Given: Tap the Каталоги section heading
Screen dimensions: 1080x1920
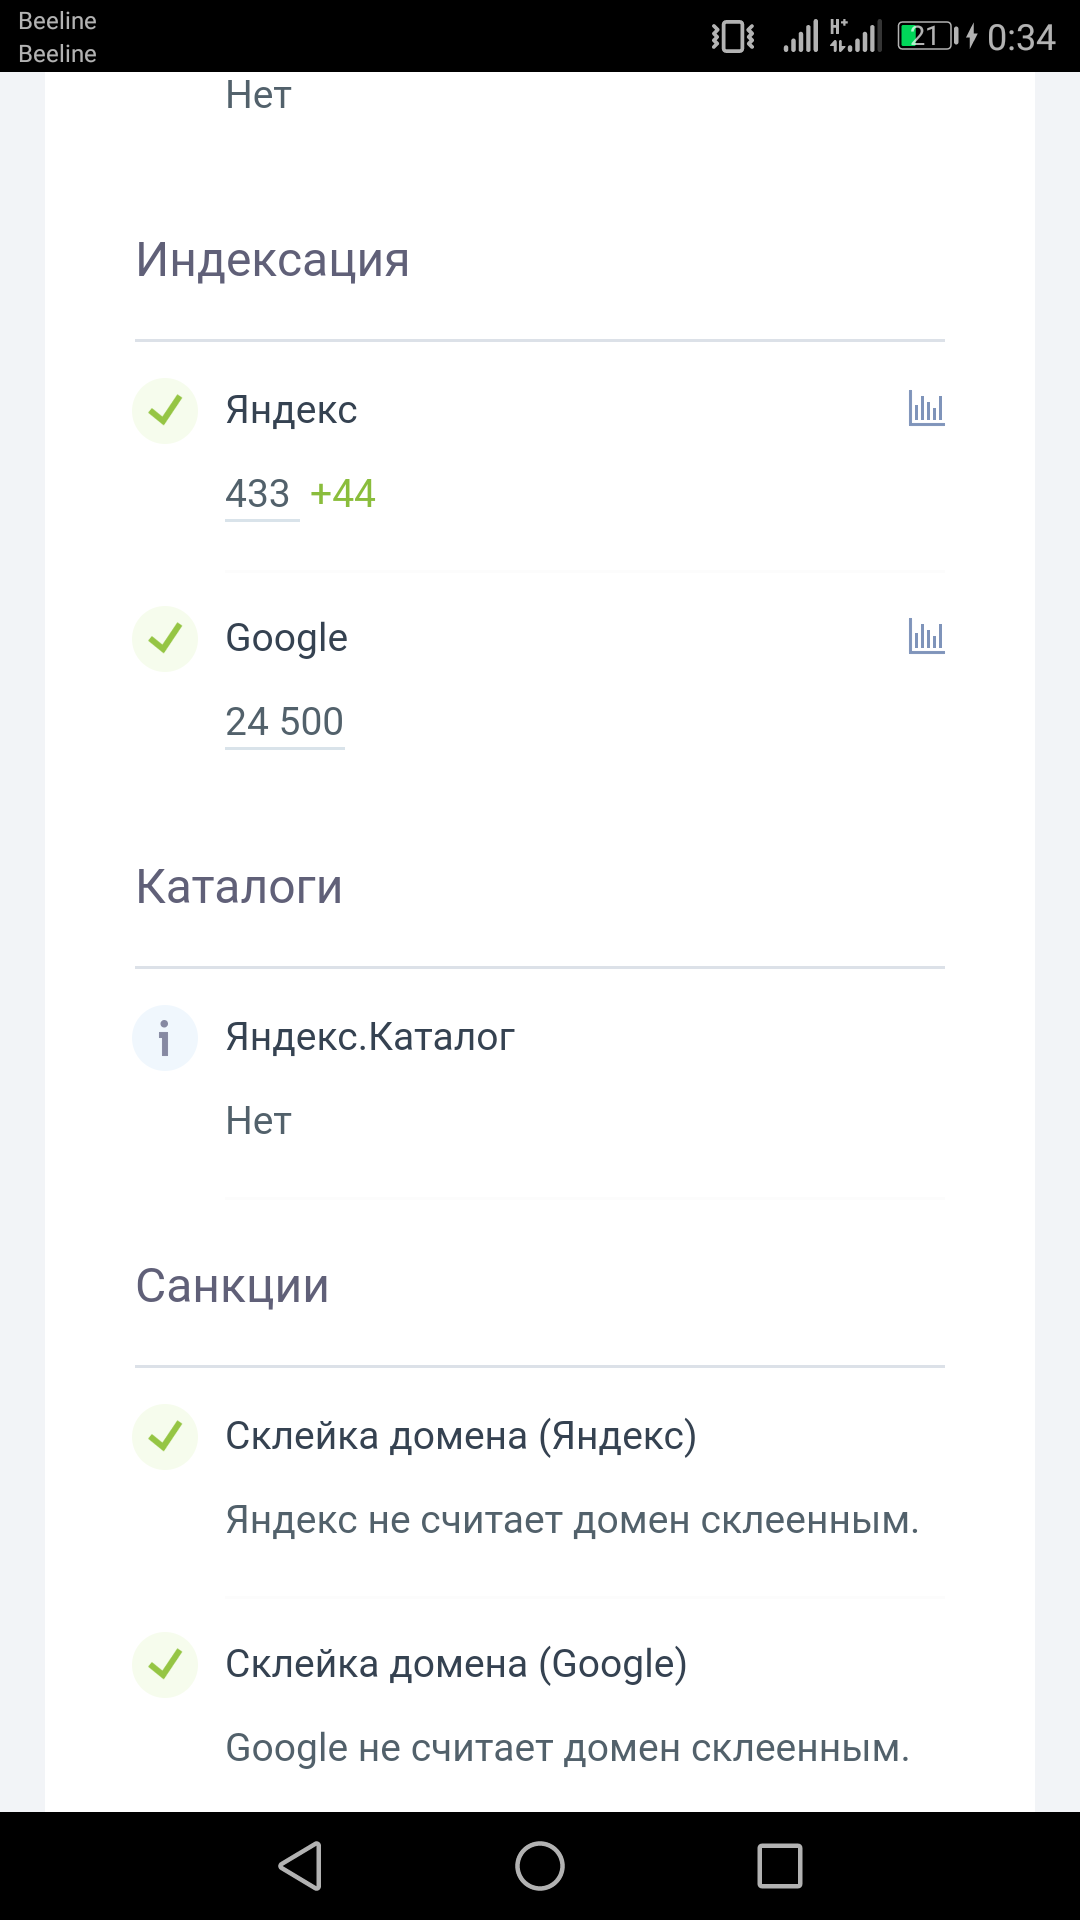Looking at the screenshot, I should coord(240,887).
